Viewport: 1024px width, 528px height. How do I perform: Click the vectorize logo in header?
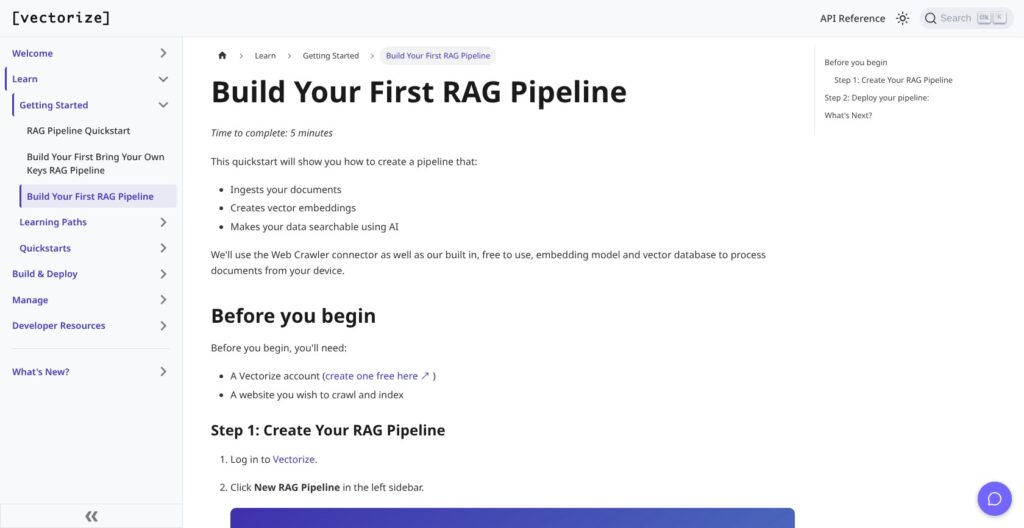click(x=61, y=18)
